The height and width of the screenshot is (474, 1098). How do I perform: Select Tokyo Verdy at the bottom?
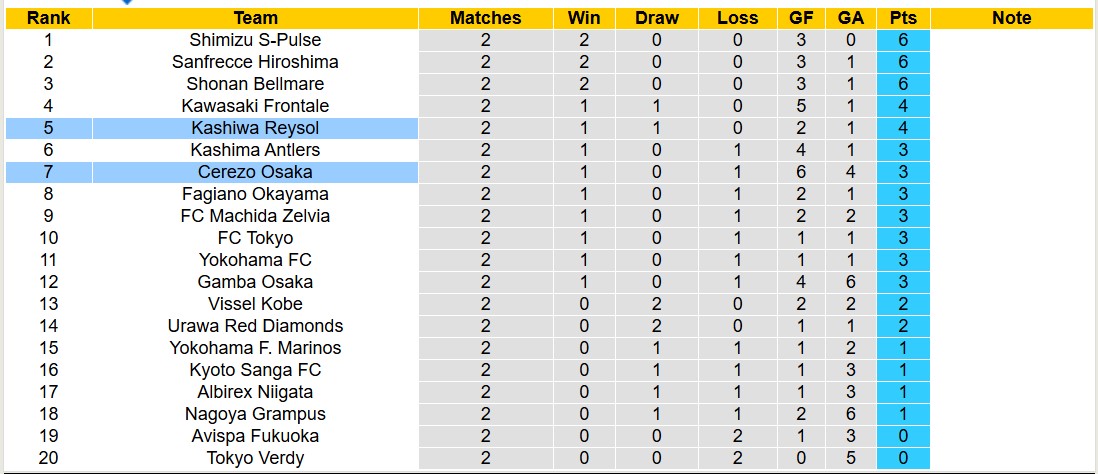pyautogui.click(x=255, y=458)
